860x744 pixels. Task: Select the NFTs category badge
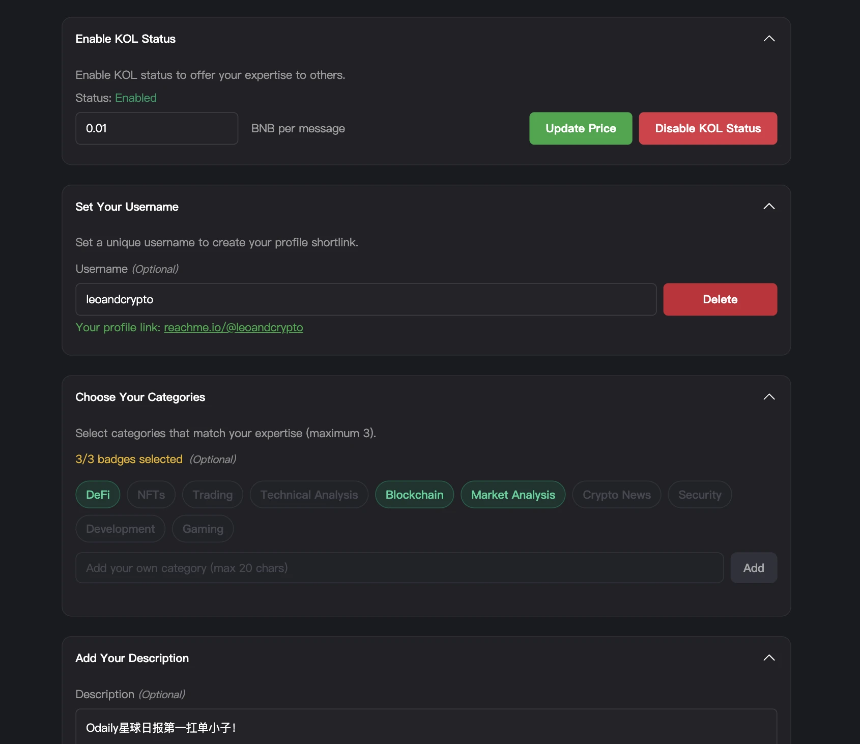point(149,494)
